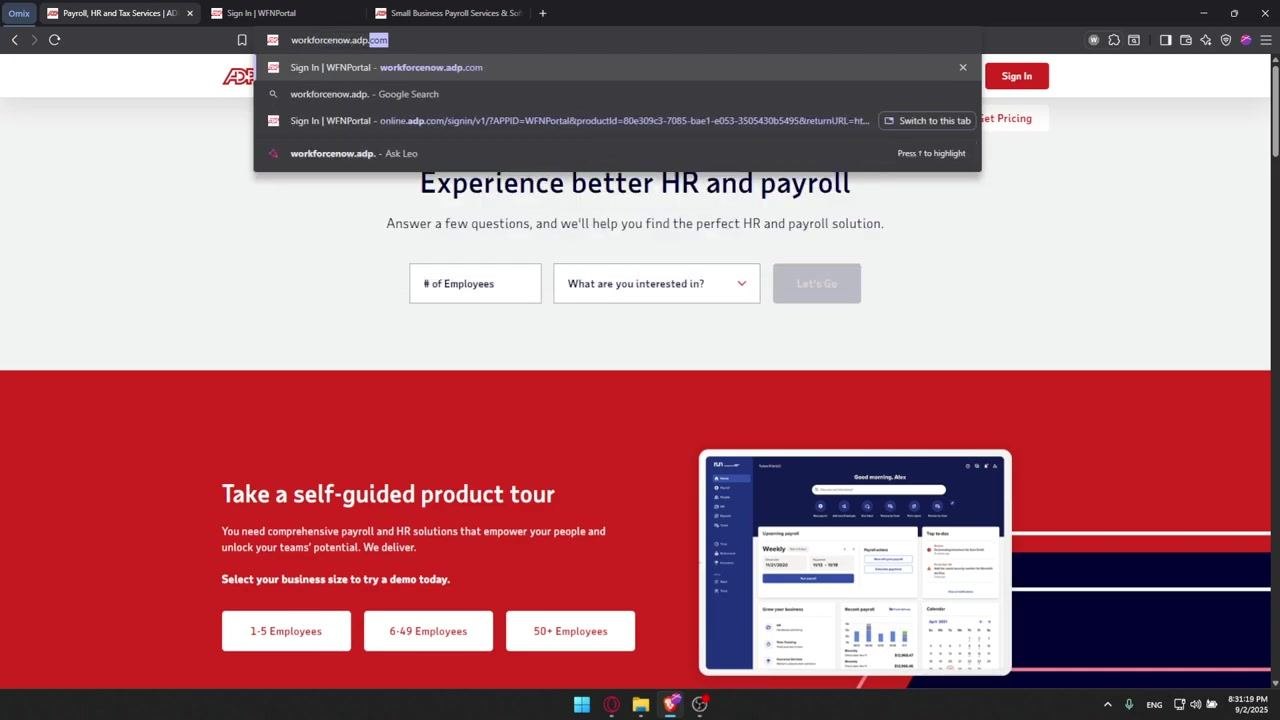Choose the 1-5 Employees demo button
The height and width of the screenshot is (720, 1280).
pos(286,631)
